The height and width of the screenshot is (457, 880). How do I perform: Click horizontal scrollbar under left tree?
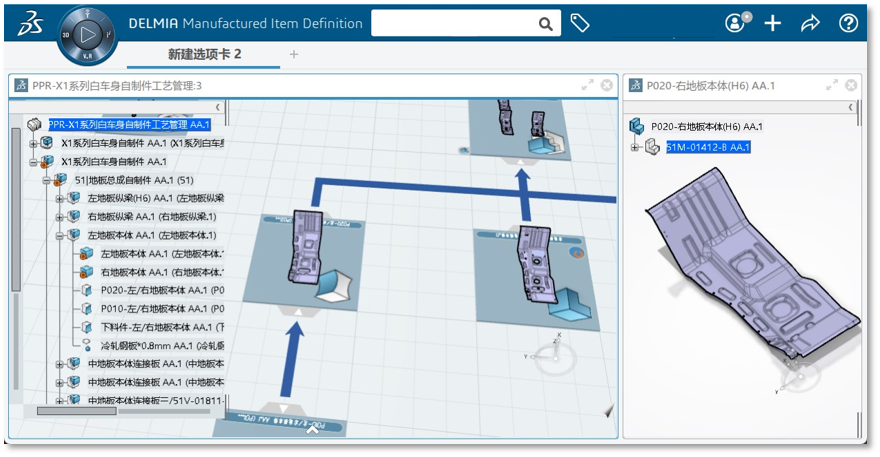tap(77, 411)
